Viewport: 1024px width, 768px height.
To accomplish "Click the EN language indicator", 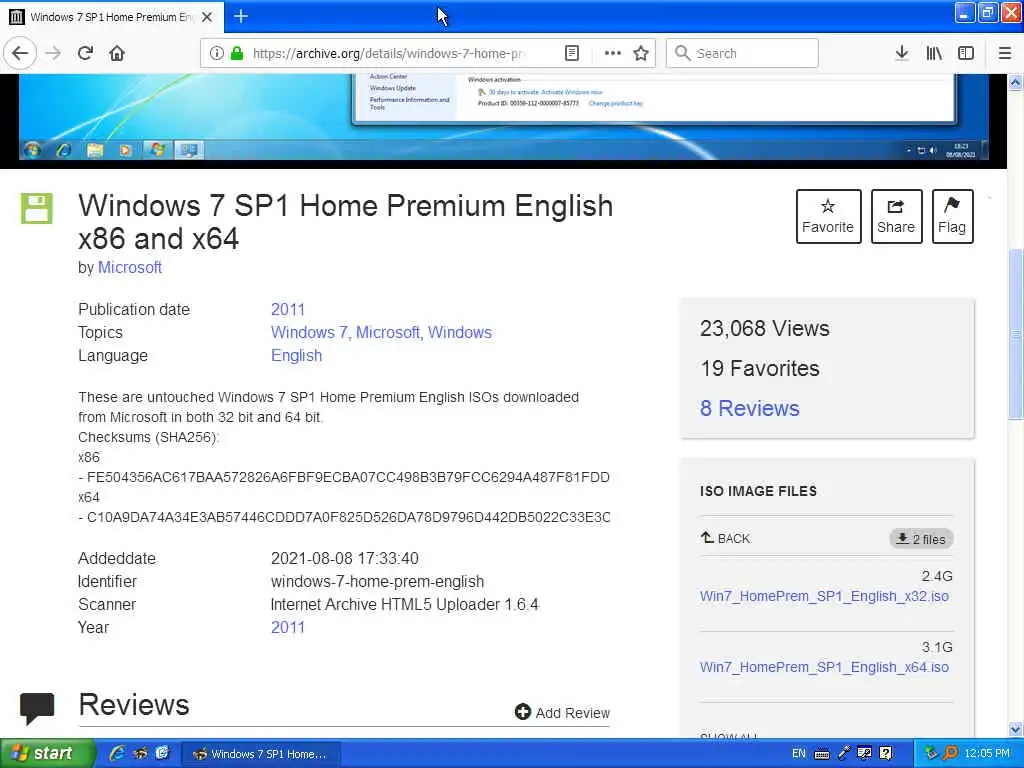I will (799, 754).
